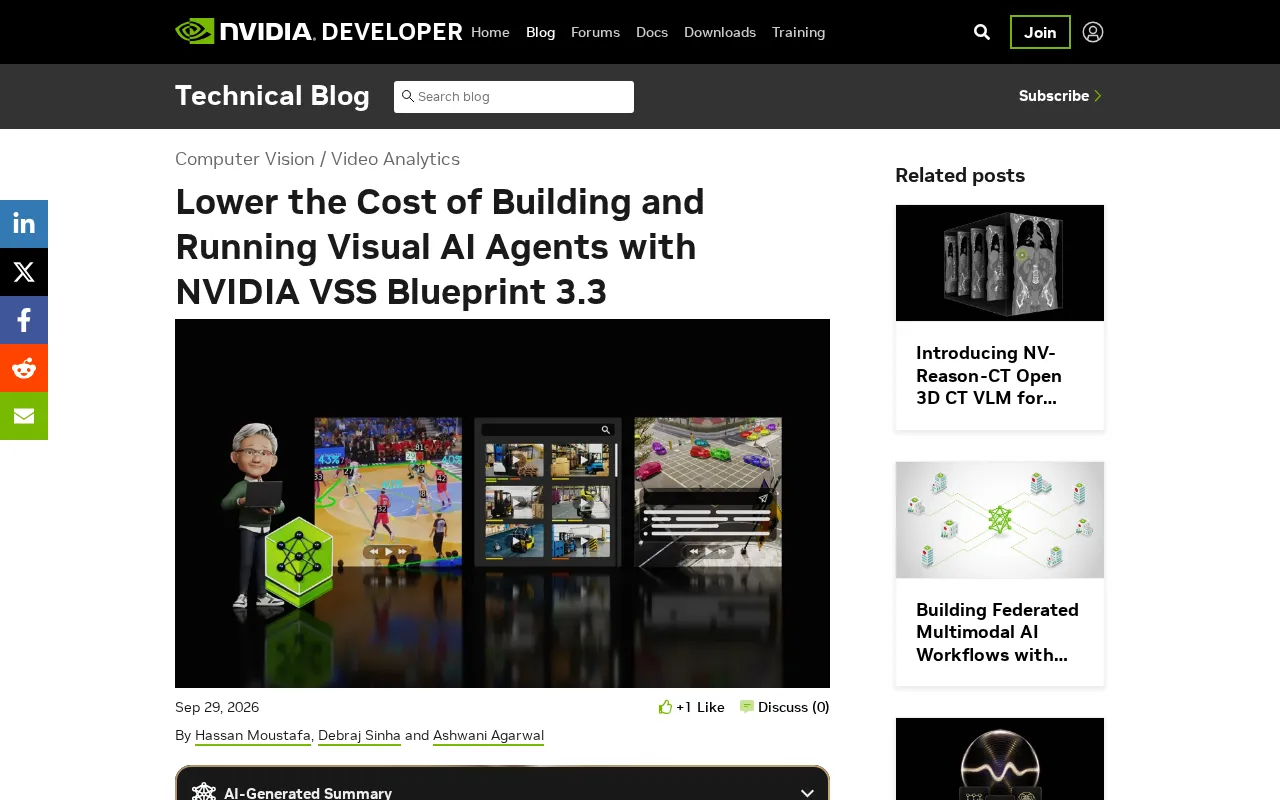The image size is (1280, 800).
Task: Click the AI-Generated Summary icon
Action: pos(204,793)
